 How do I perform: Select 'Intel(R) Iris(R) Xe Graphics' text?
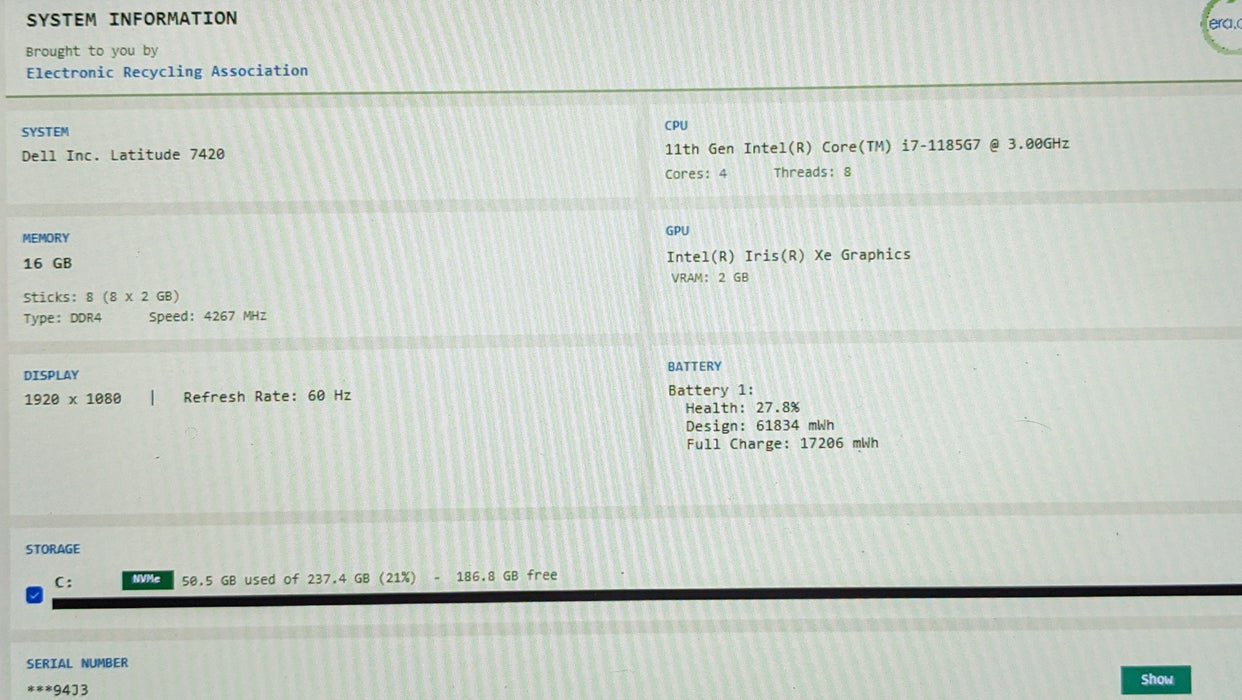(x=788, y=255)
